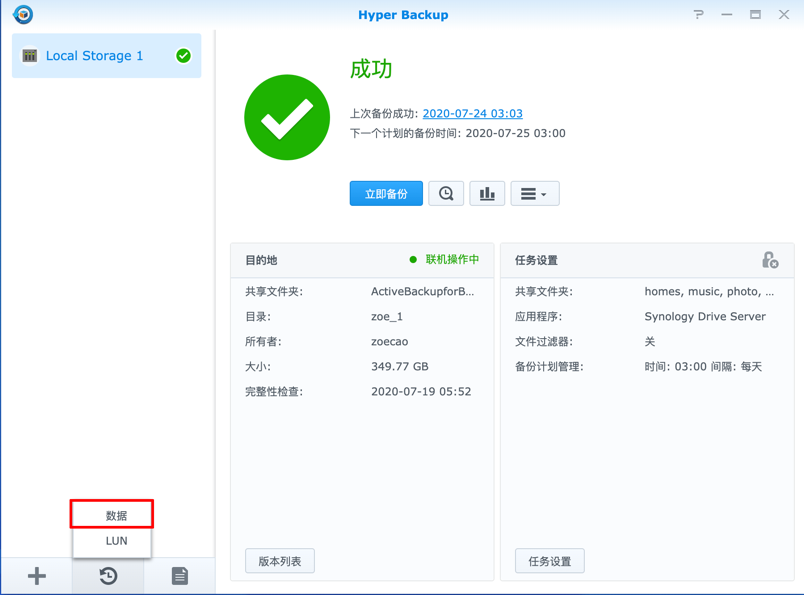Click the 关 file filter value

pyautogui.click(x=650, y=342)
